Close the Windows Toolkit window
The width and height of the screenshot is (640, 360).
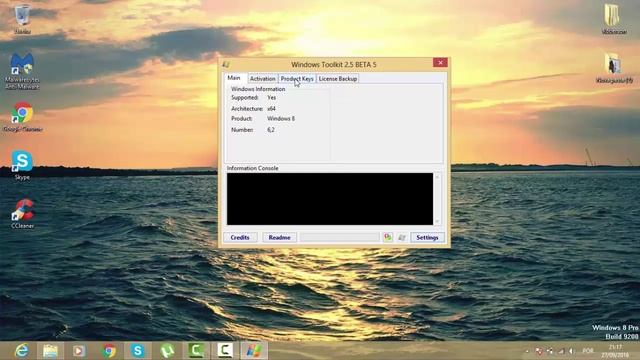coord(440,62)
